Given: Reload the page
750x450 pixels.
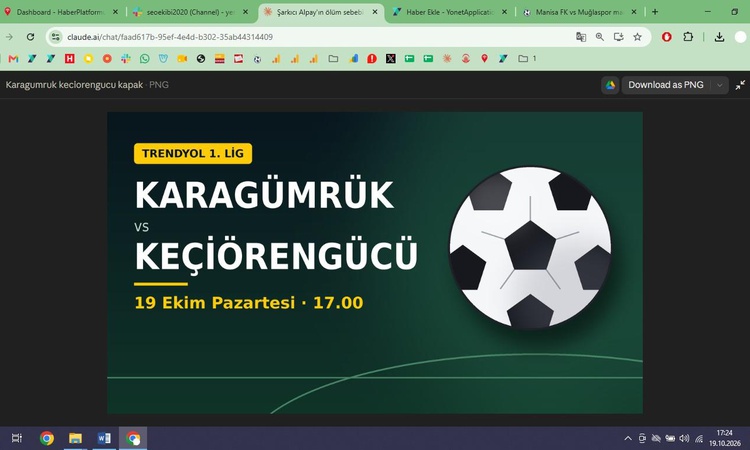Looking at the screenshot, I should [30, 37].
